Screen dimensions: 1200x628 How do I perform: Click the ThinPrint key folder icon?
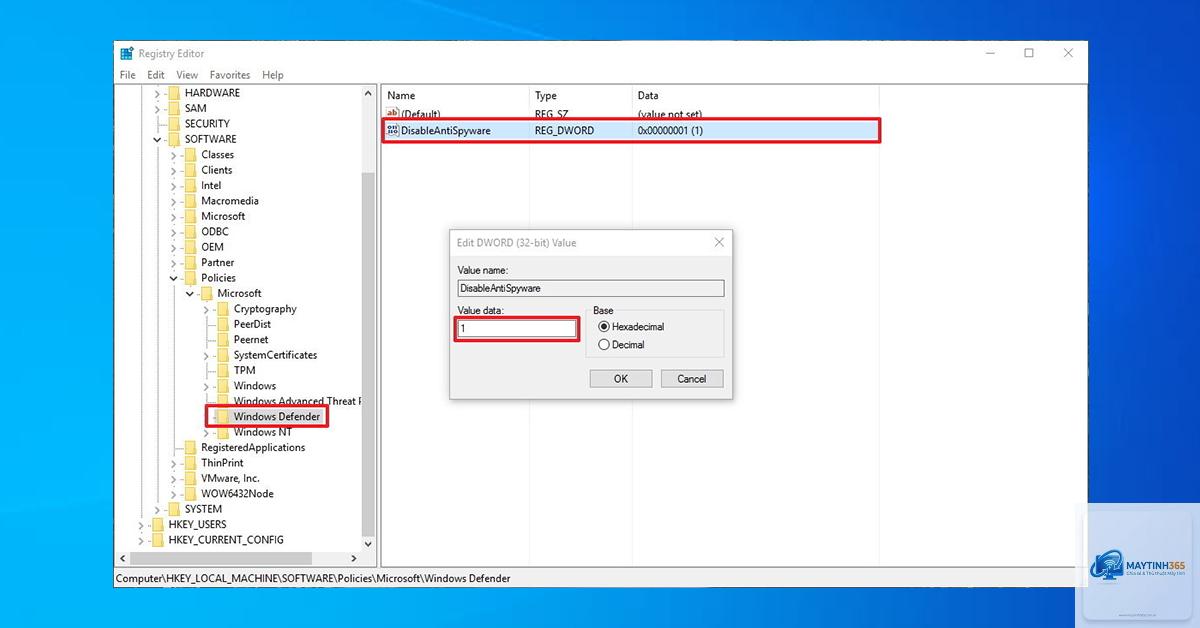pos(190,463)
